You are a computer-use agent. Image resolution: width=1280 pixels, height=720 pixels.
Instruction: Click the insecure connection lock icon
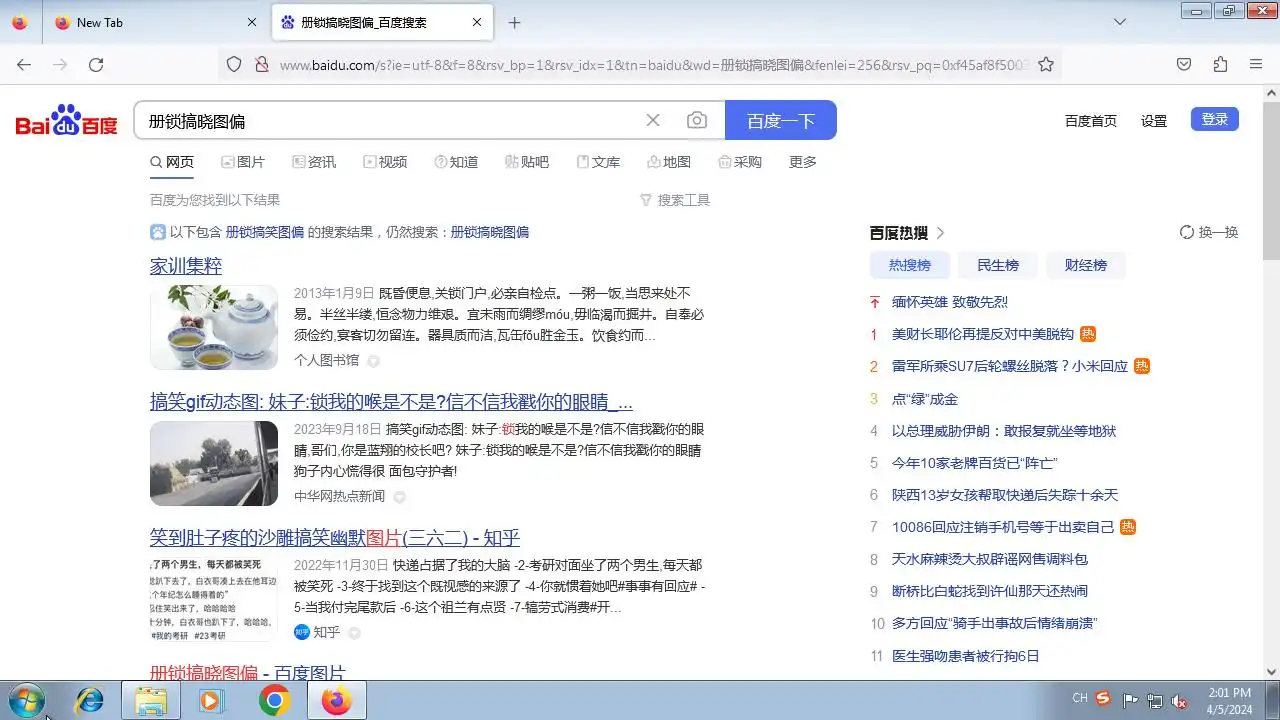tap(261, 64)
